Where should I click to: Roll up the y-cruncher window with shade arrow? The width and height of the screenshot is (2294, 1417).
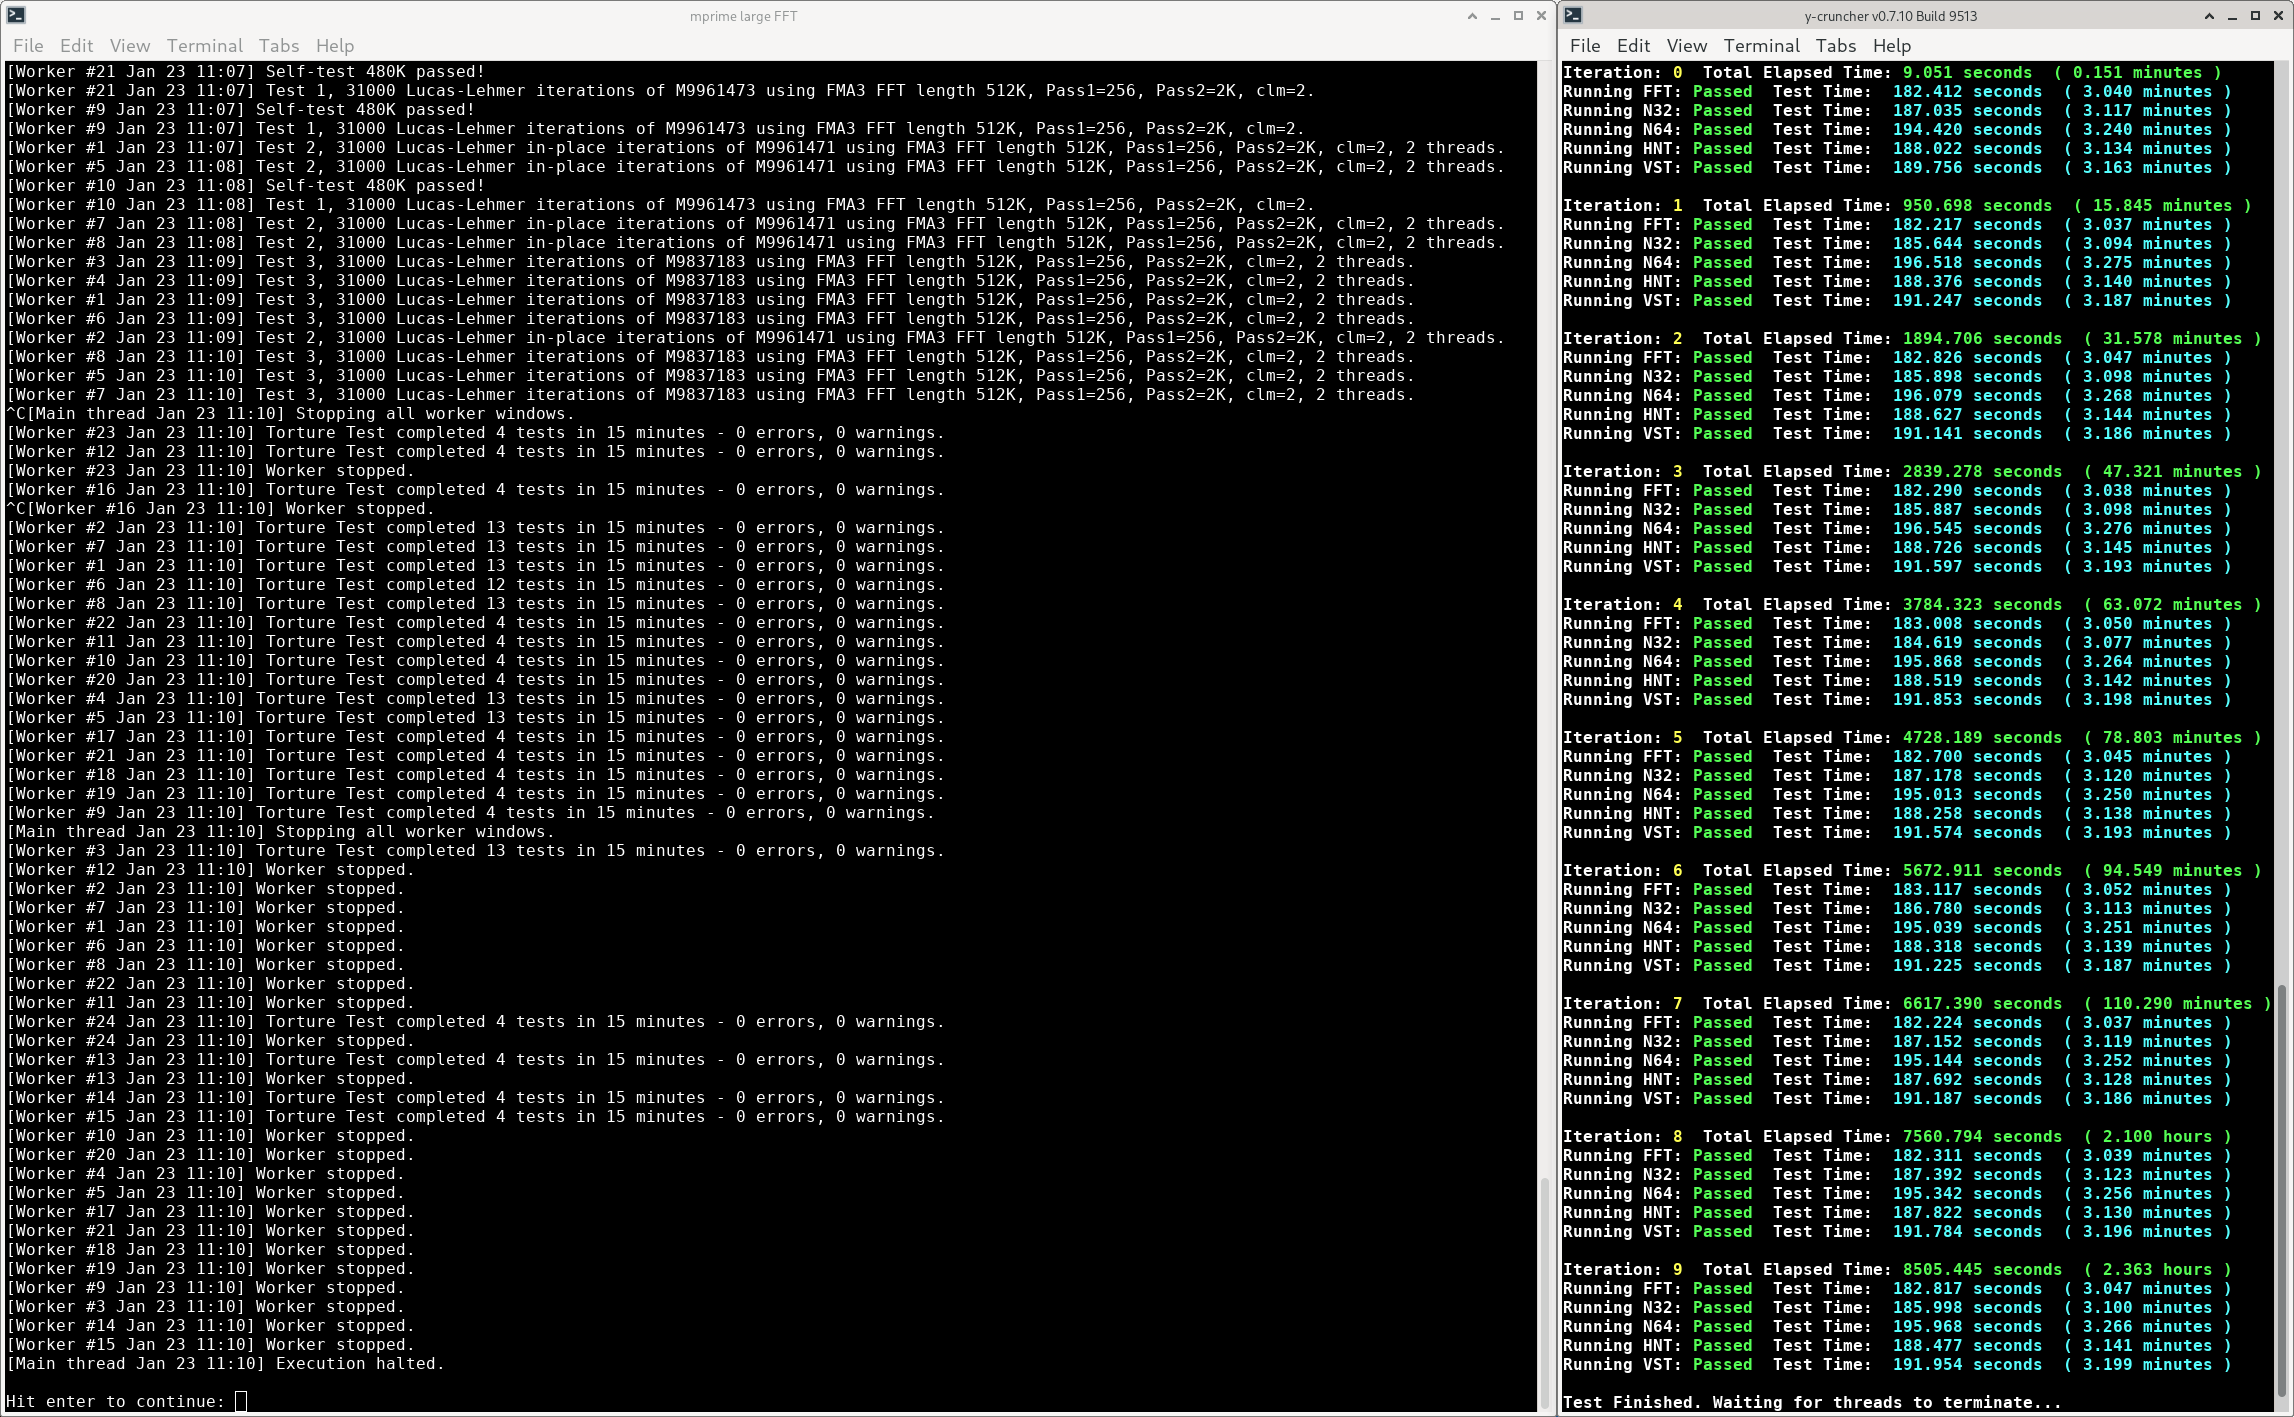pyautogui.click(x=2209, y=16)
